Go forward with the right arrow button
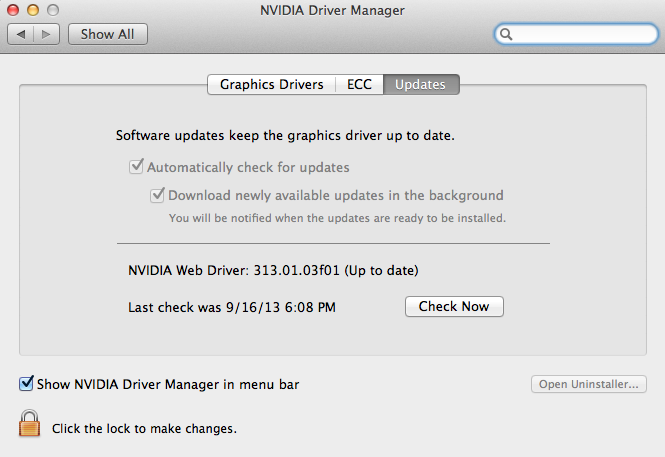The width and height of the screenshot is (665, 457). tap(46, 34)
